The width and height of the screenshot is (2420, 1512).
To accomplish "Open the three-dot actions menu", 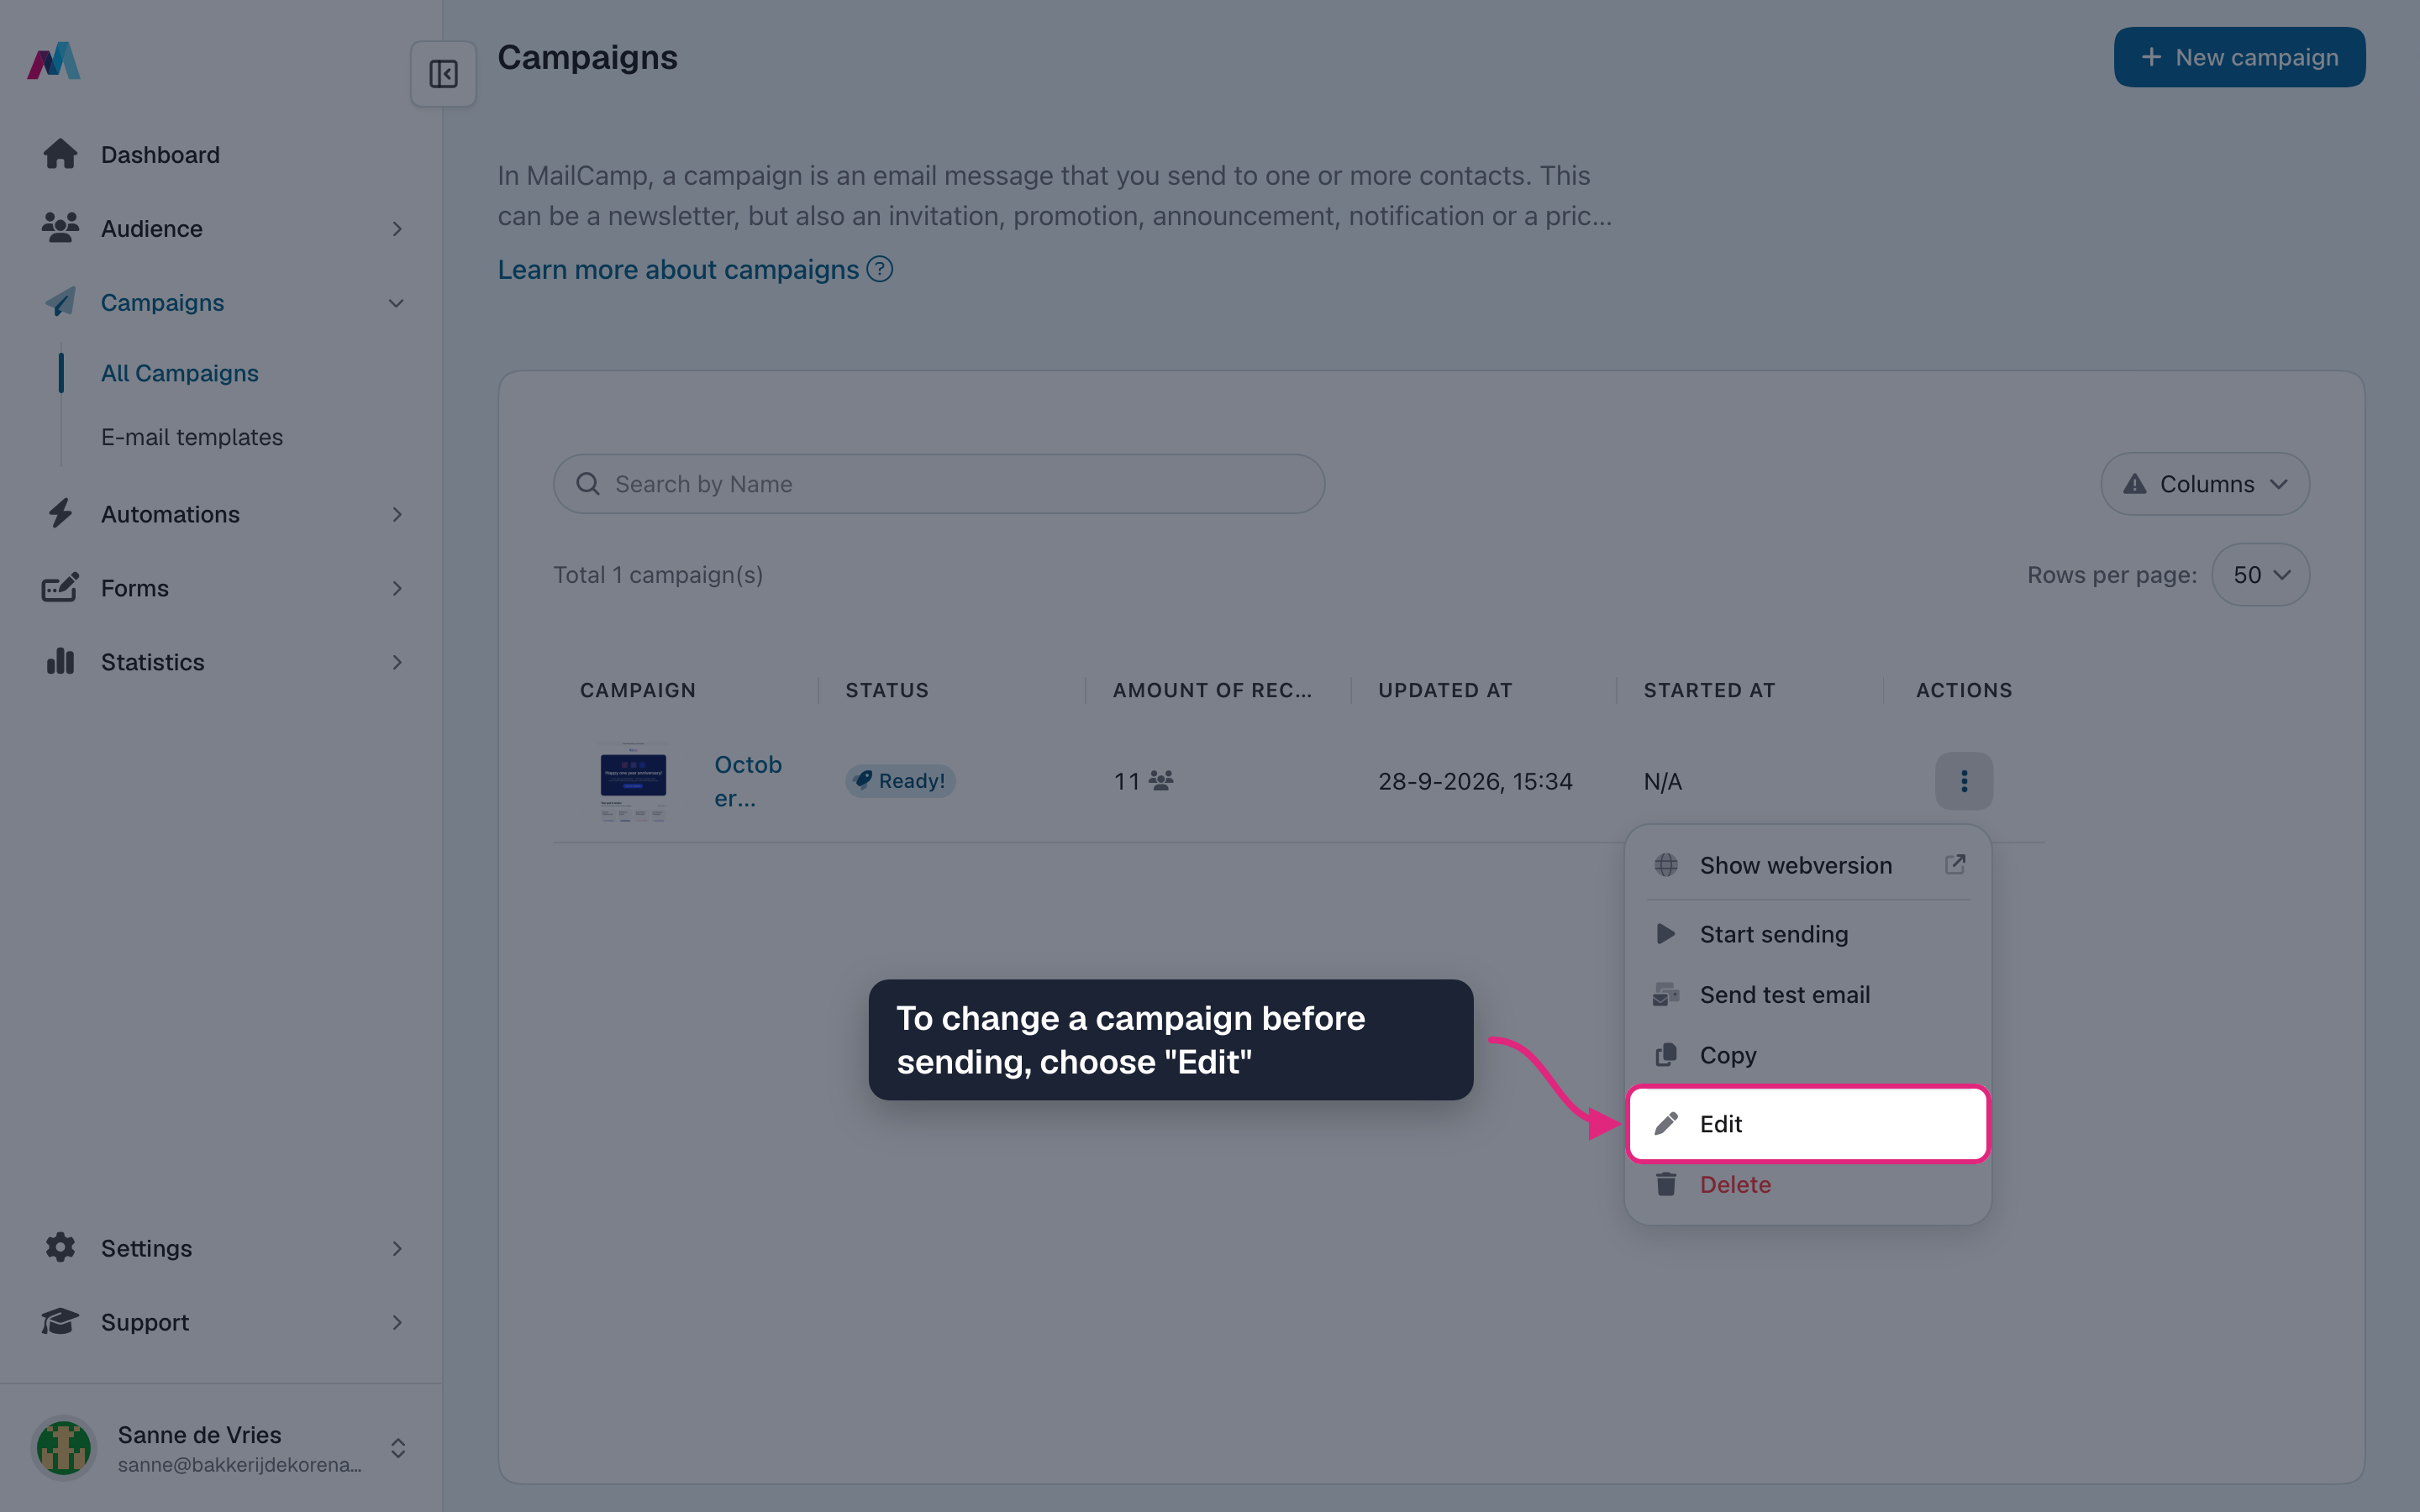I will click(1964, 781).
